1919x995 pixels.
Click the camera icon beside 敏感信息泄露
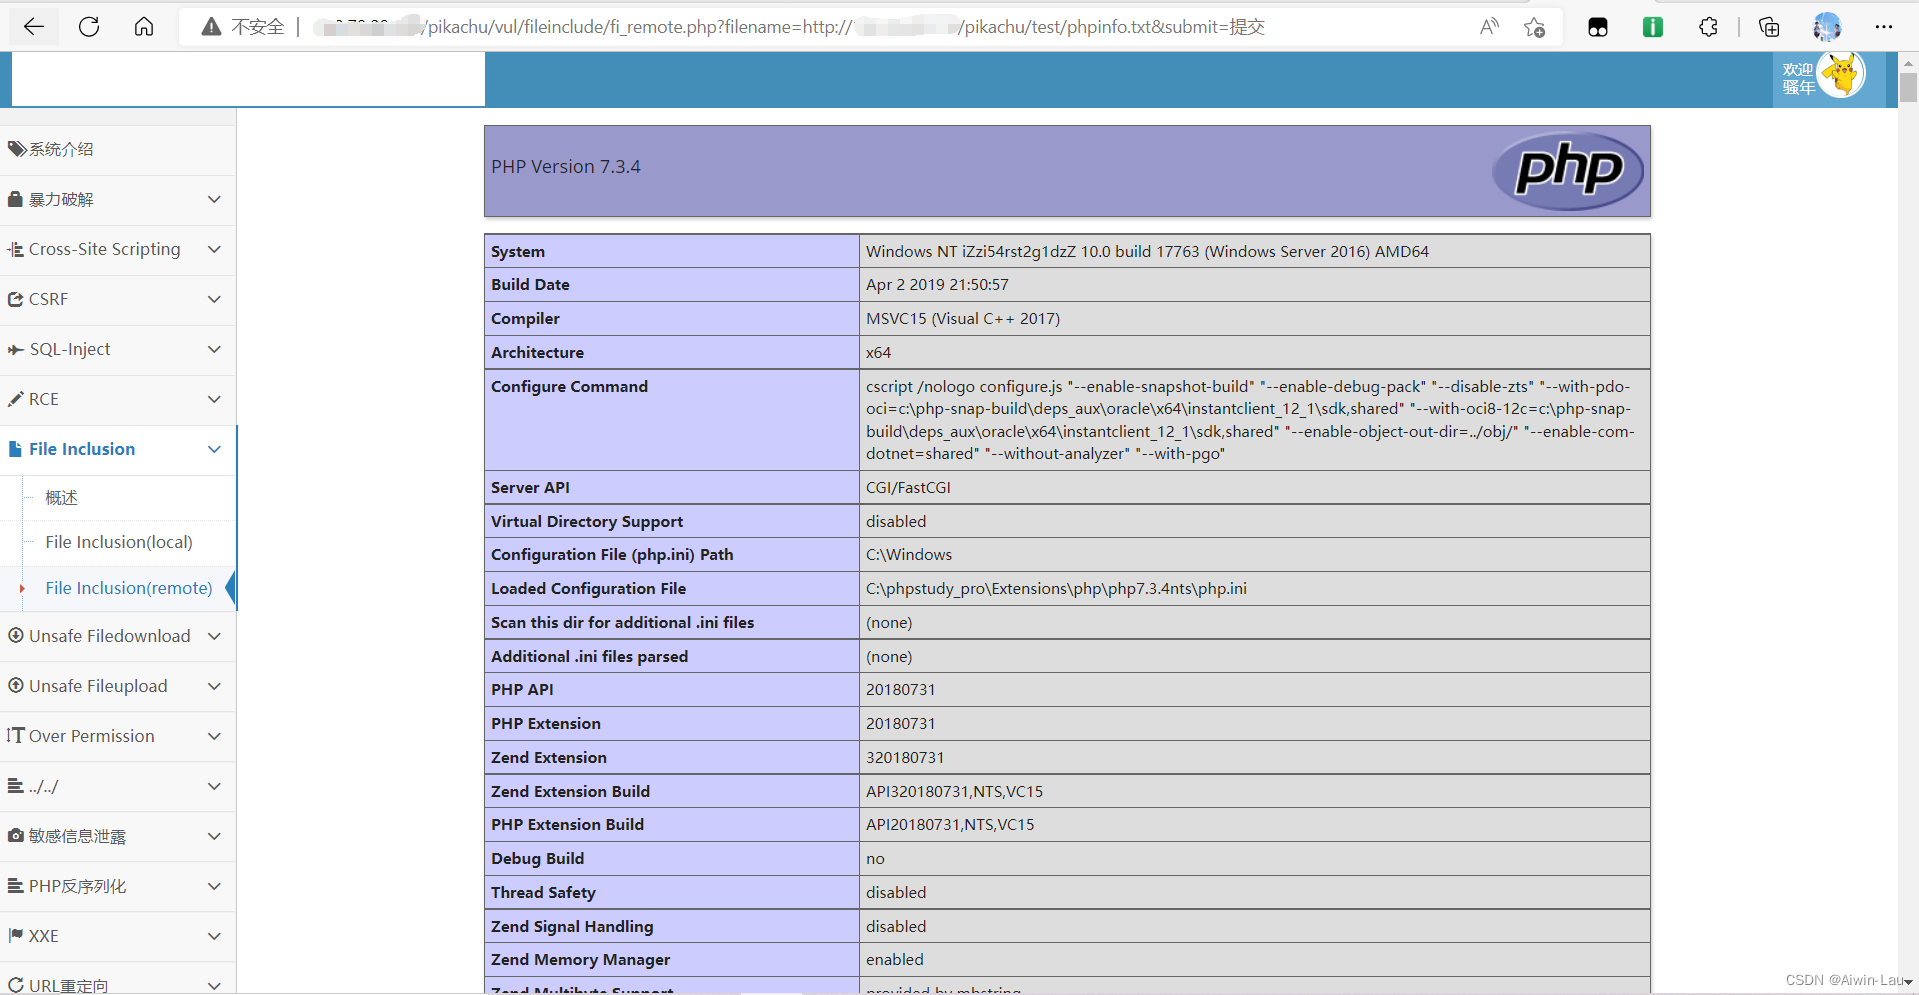click(16, 835)
